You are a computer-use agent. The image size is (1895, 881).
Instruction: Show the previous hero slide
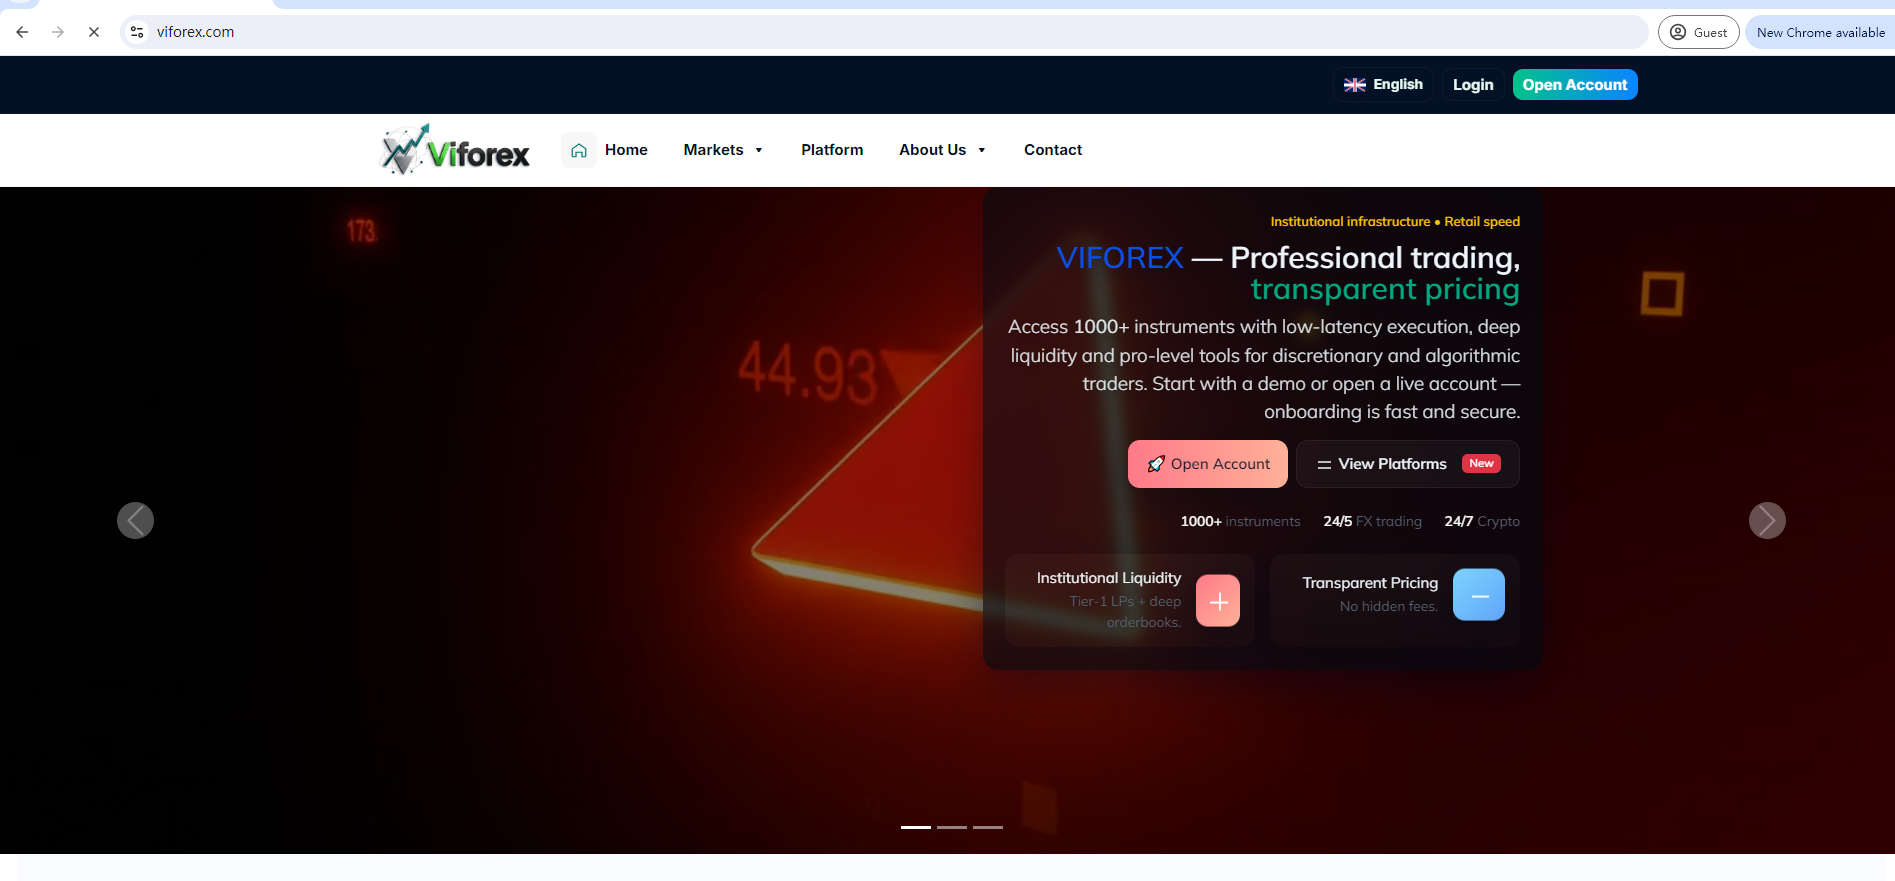pyautogui.click(x=135, y=520)
